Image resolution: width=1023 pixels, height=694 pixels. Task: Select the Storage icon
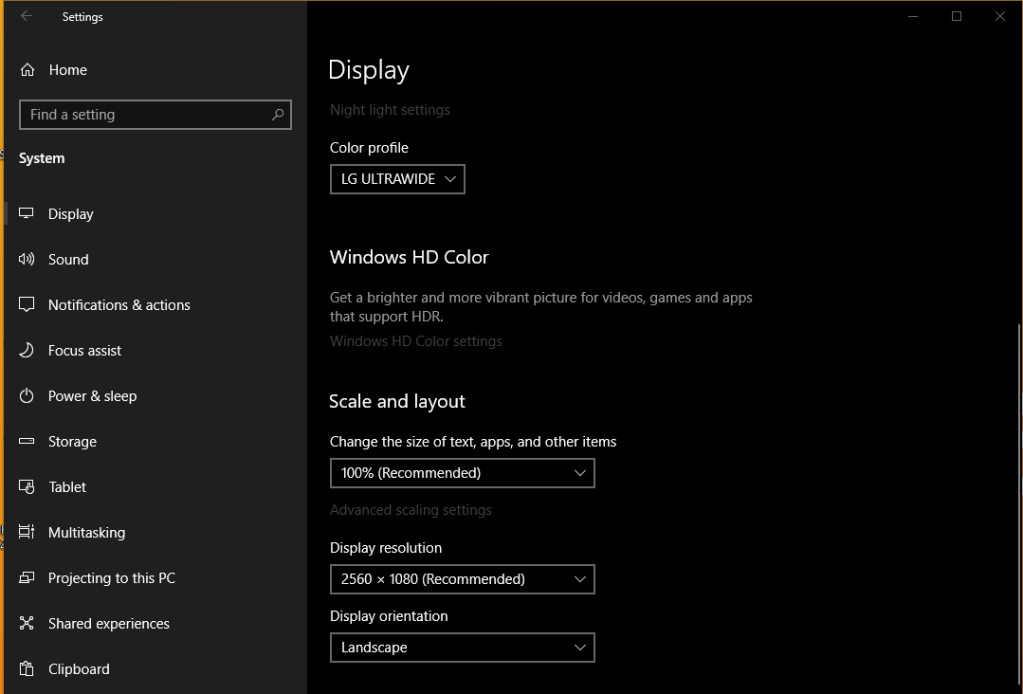pyautogui.click(x=26, y=441)
